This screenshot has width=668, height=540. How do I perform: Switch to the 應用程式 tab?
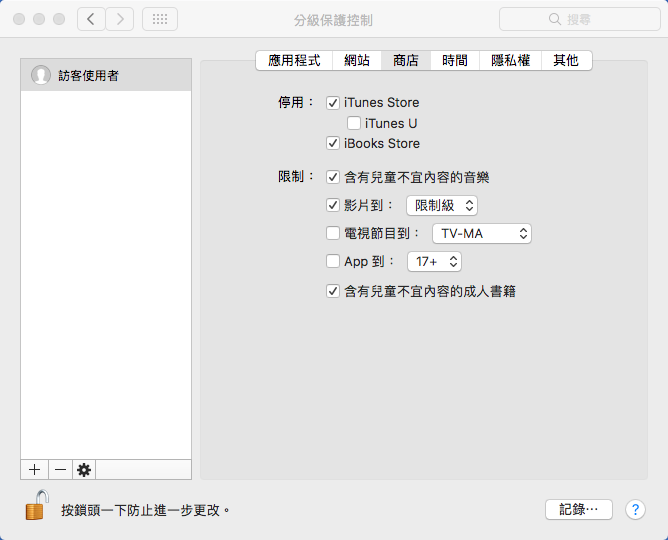(294, 60)
